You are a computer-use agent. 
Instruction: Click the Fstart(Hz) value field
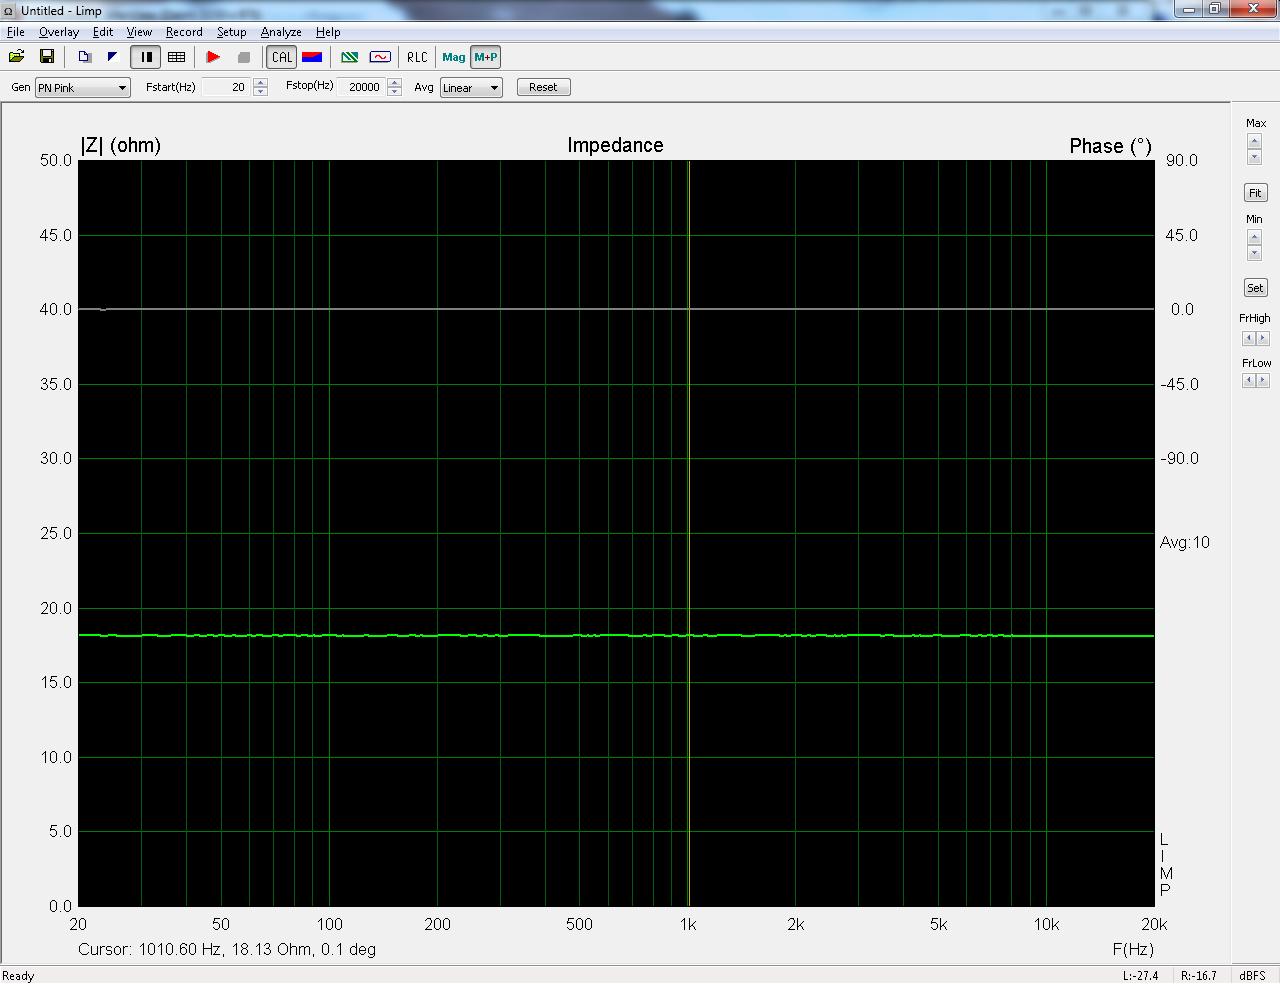pos(226,87)
